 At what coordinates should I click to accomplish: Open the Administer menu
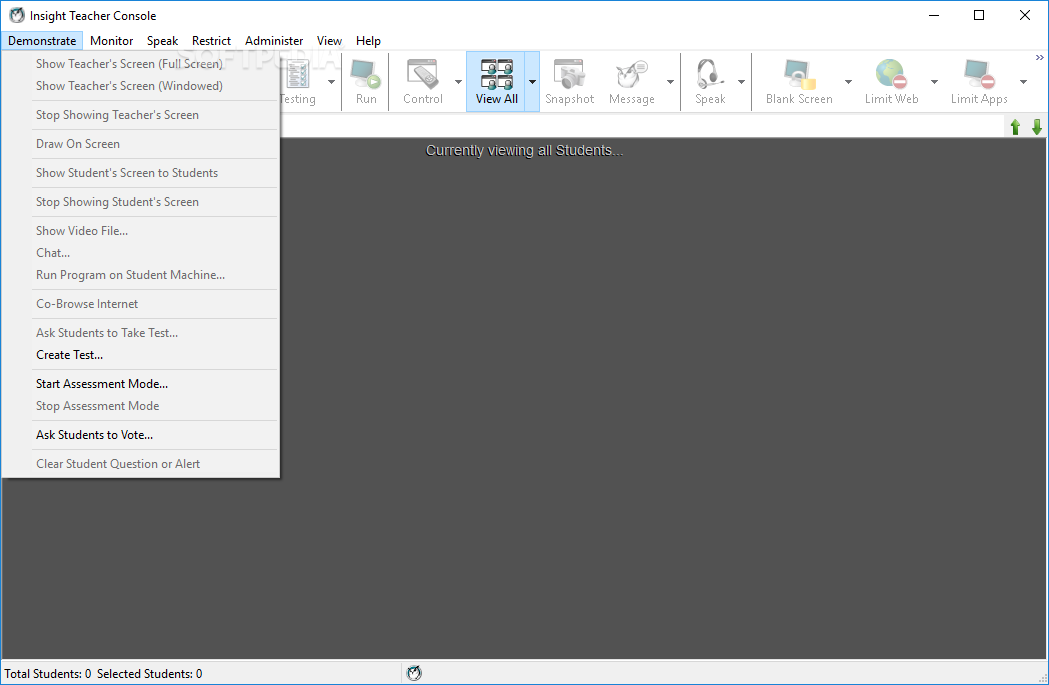pyautogui.click(x=274, y=41)
